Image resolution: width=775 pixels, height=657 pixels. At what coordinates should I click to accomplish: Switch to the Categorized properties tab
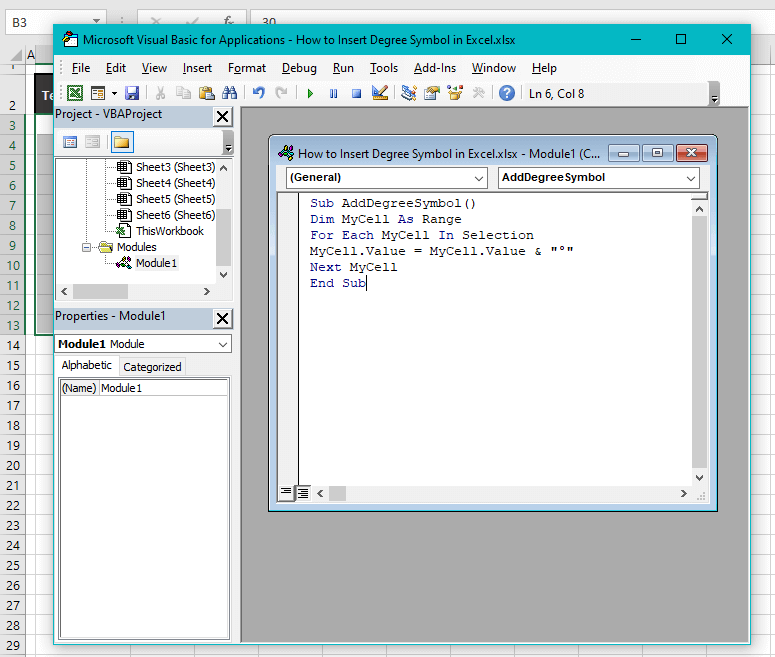click(152, 367)
